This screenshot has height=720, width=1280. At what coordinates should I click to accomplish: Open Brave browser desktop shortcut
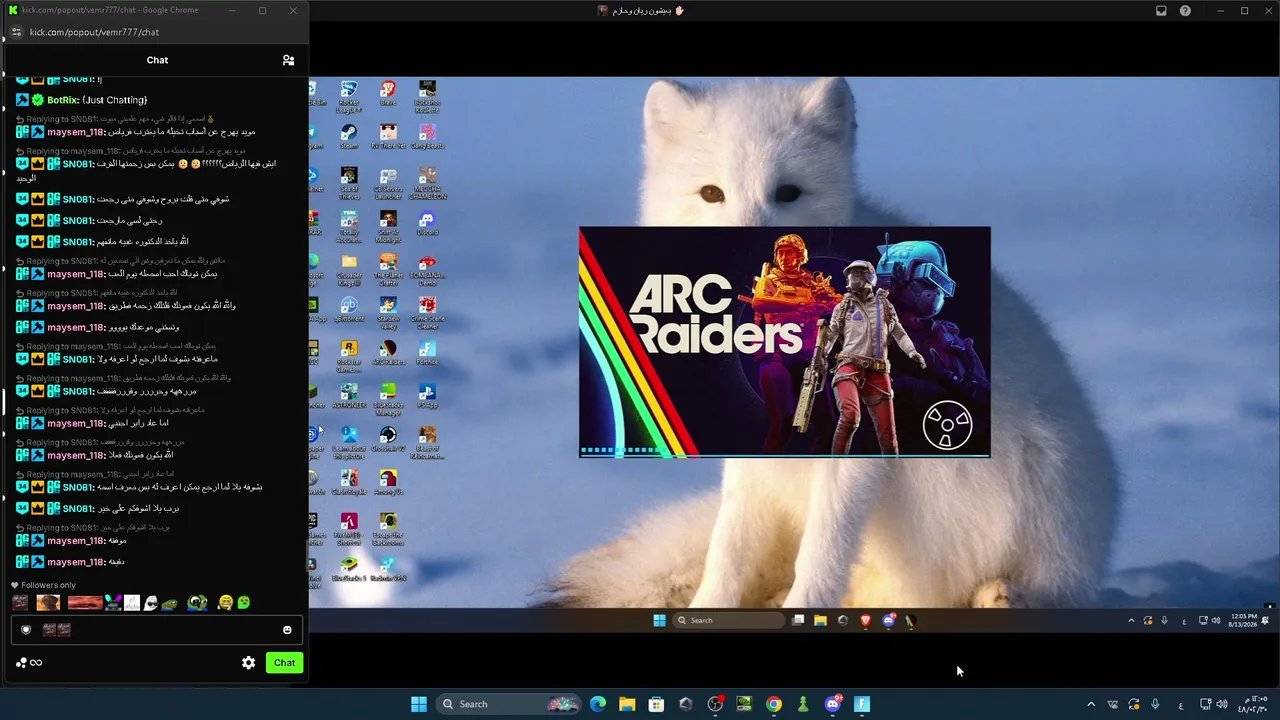388,93
